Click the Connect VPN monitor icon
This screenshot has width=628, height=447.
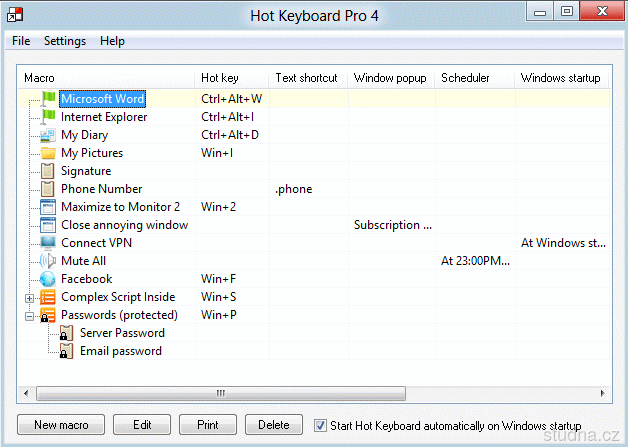(x=48, y=243)
